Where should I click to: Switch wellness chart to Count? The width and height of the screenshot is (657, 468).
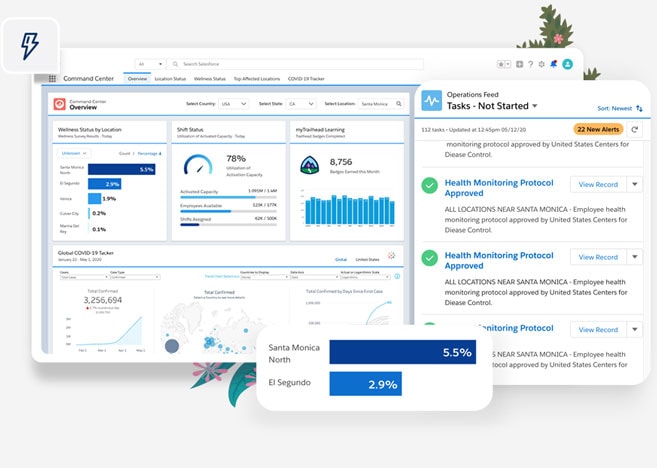[124, 153]
